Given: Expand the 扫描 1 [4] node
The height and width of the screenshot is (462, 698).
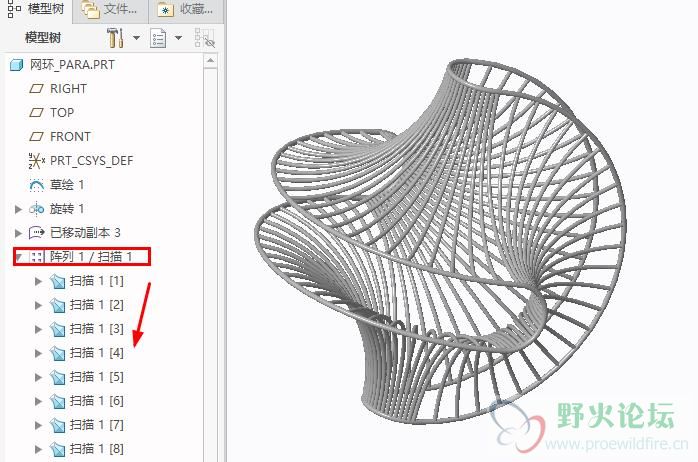Looking at the screenshot, I should (x=38, y=353).
